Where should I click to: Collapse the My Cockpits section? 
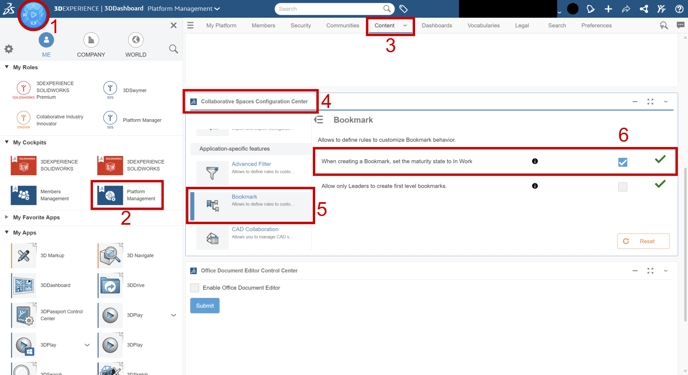click(x=7, y=142)
